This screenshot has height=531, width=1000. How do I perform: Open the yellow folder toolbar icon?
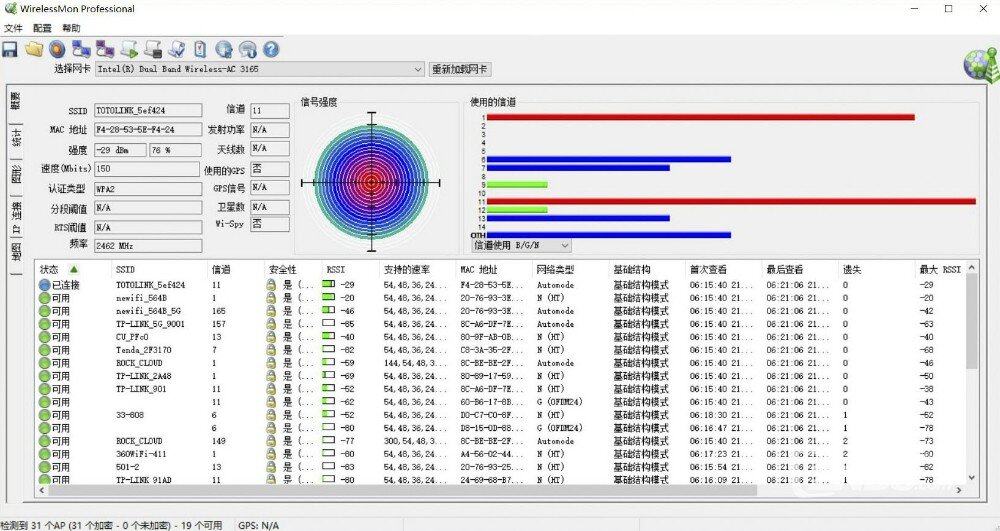tap(34, 49)
